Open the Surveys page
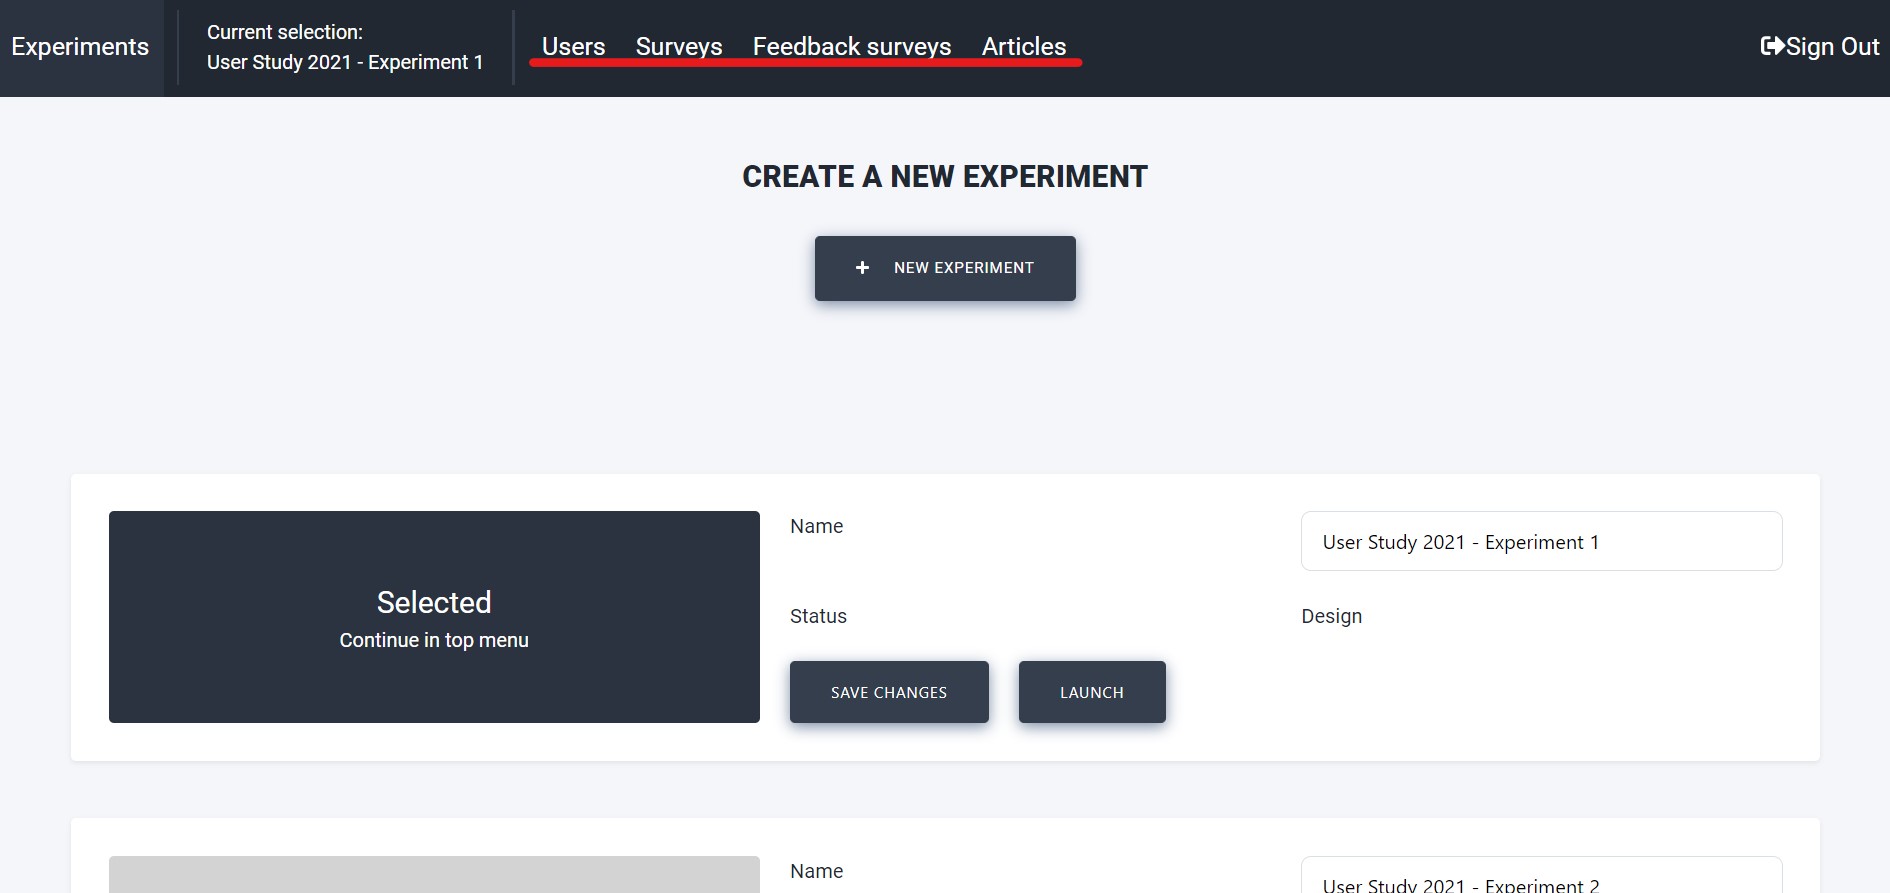 (679, 47)
